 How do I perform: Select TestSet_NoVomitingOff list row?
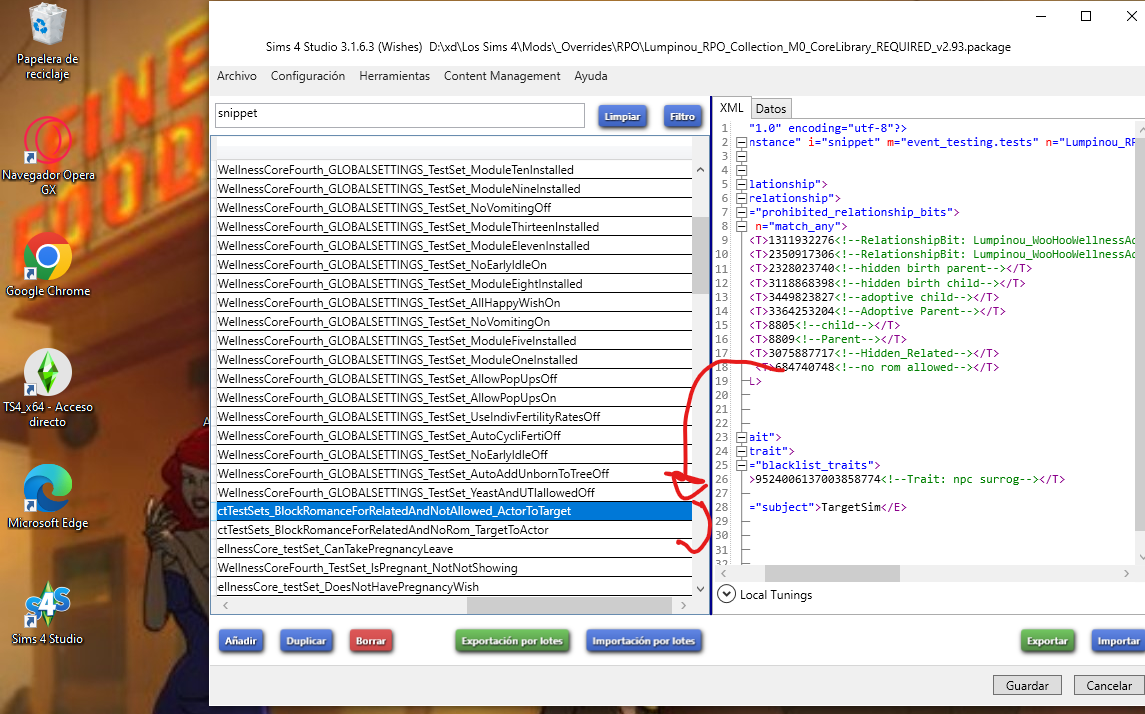tap(453, 208)
